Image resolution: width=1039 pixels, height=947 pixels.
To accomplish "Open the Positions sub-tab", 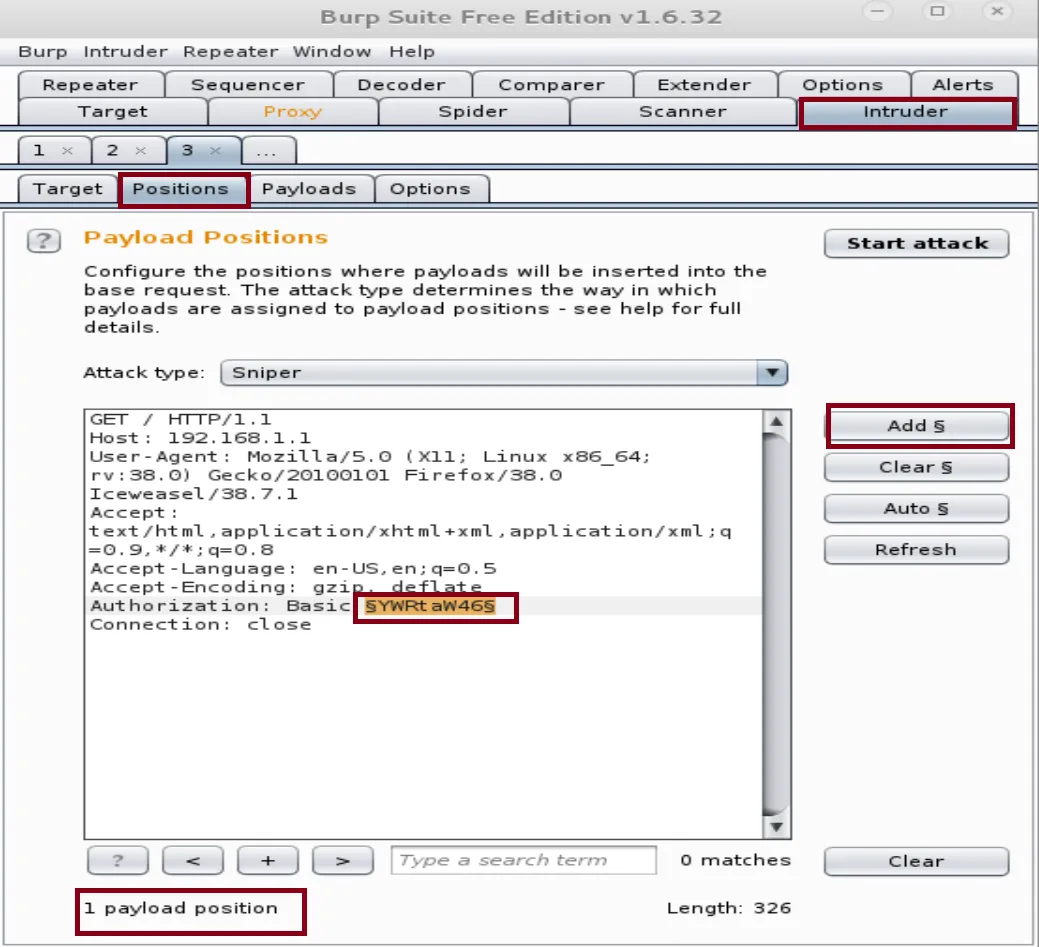I will pyautogui.click(x=181, y=189).
